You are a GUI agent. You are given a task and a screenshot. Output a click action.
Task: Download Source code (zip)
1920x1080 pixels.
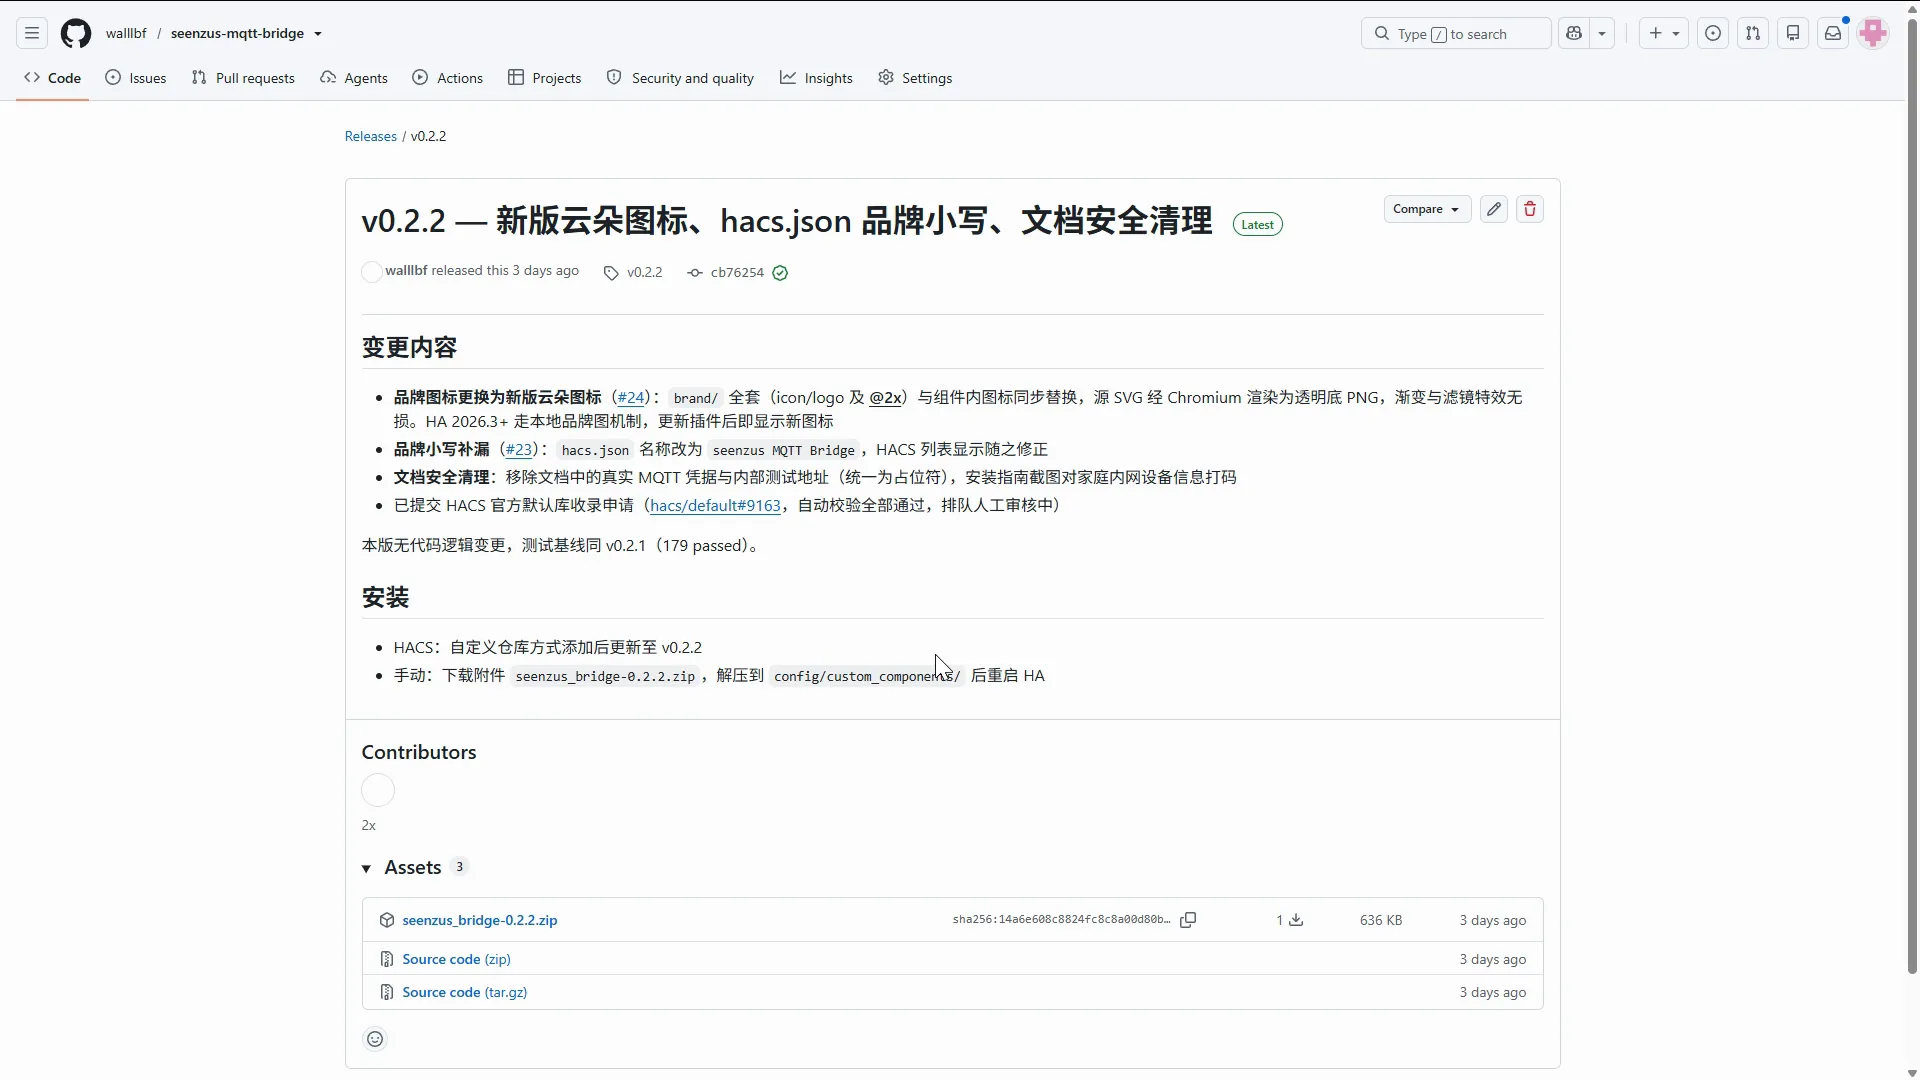456,959
